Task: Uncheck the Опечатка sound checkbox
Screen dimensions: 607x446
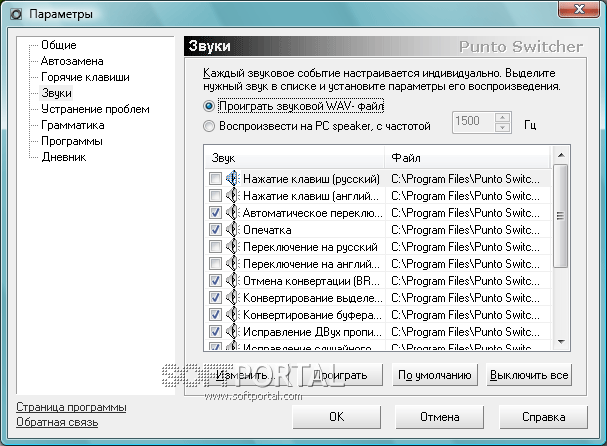Action: coord(215,230)
